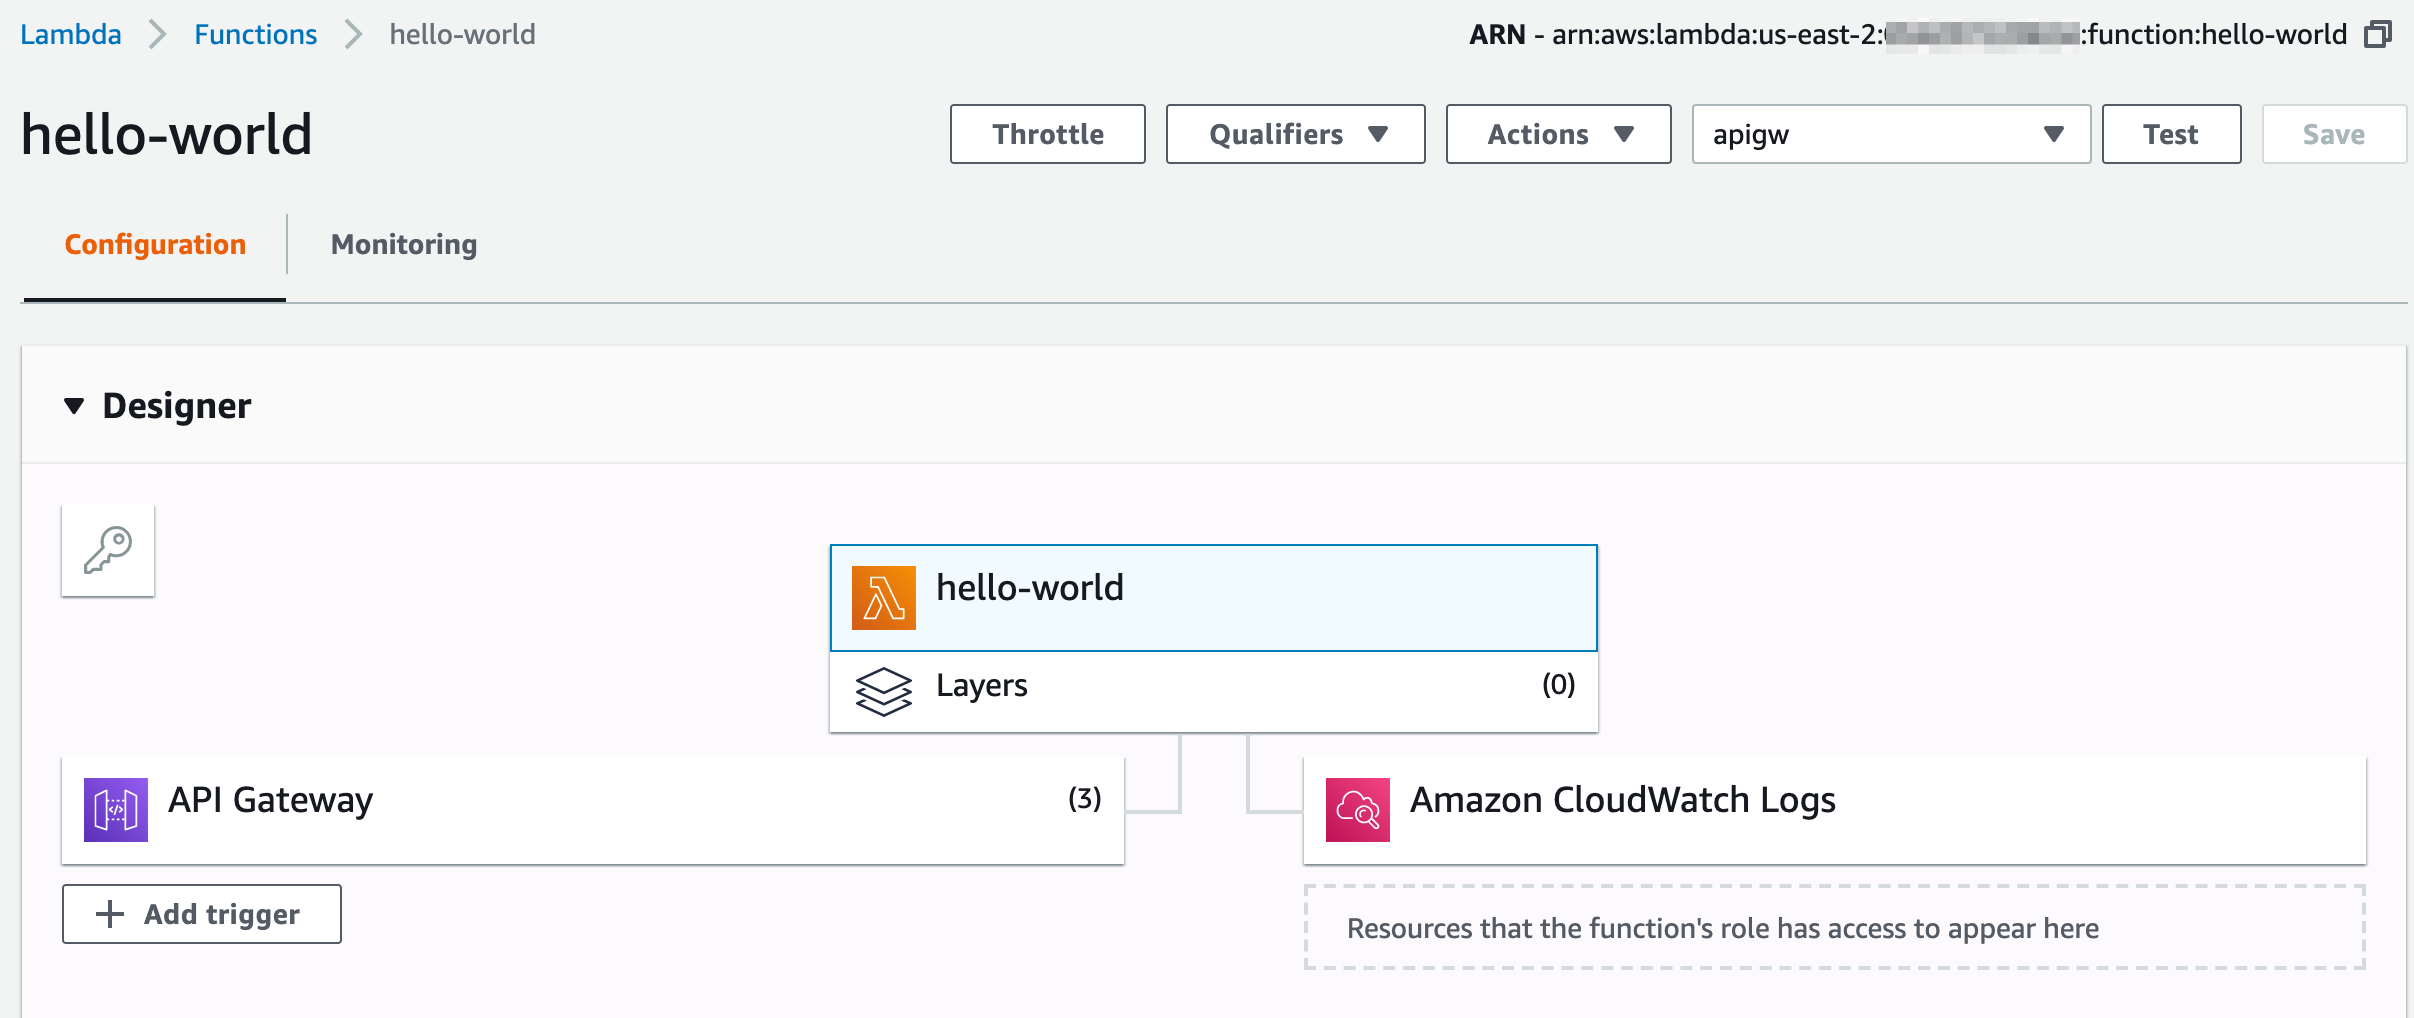The height and width of the screenshot is (1018, 2414).
Task: Click the Layers stack icon
Action: click(883, 691)
